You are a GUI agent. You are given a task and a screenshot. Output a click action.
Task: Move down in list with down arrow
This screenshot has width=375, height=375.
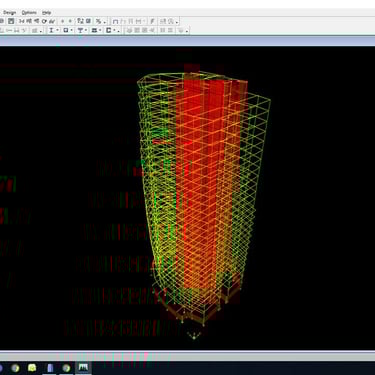coord(70,21)
